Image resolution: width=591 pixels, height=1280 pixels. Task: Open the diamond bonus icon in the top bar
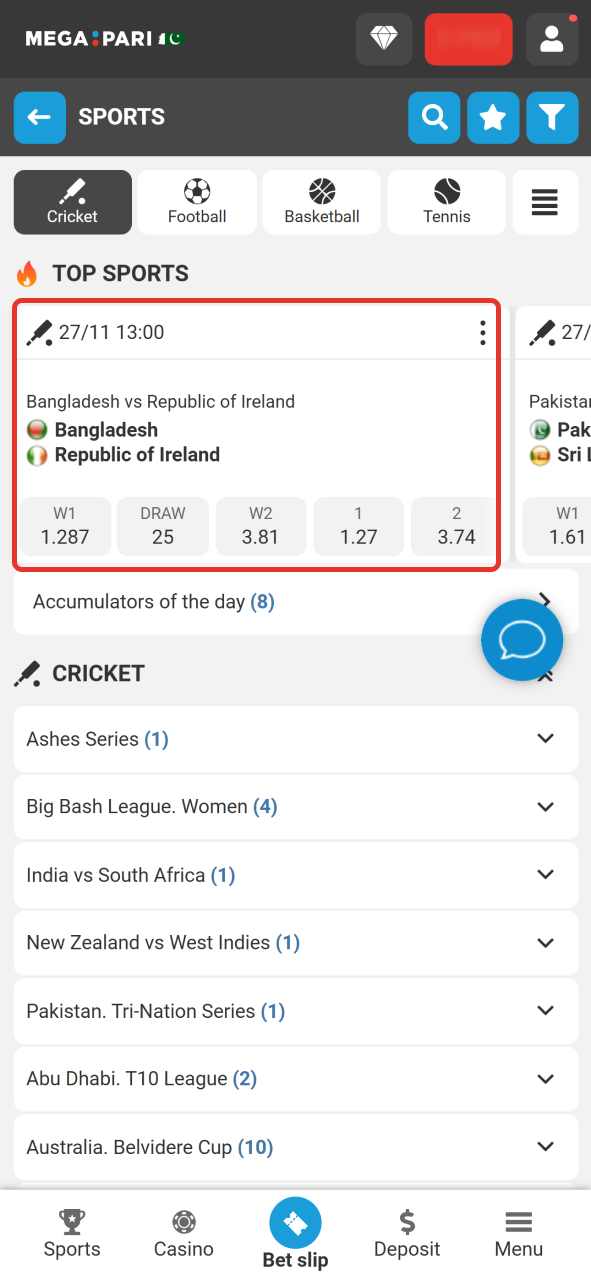384,39
